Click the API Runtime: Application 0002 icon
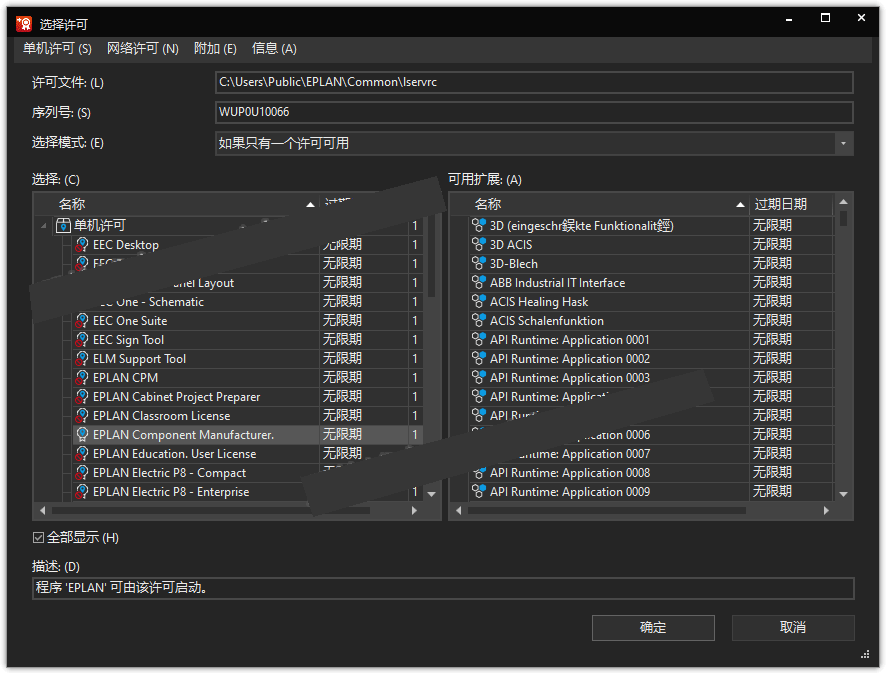The image size is (888, 673). pos(479,359)
